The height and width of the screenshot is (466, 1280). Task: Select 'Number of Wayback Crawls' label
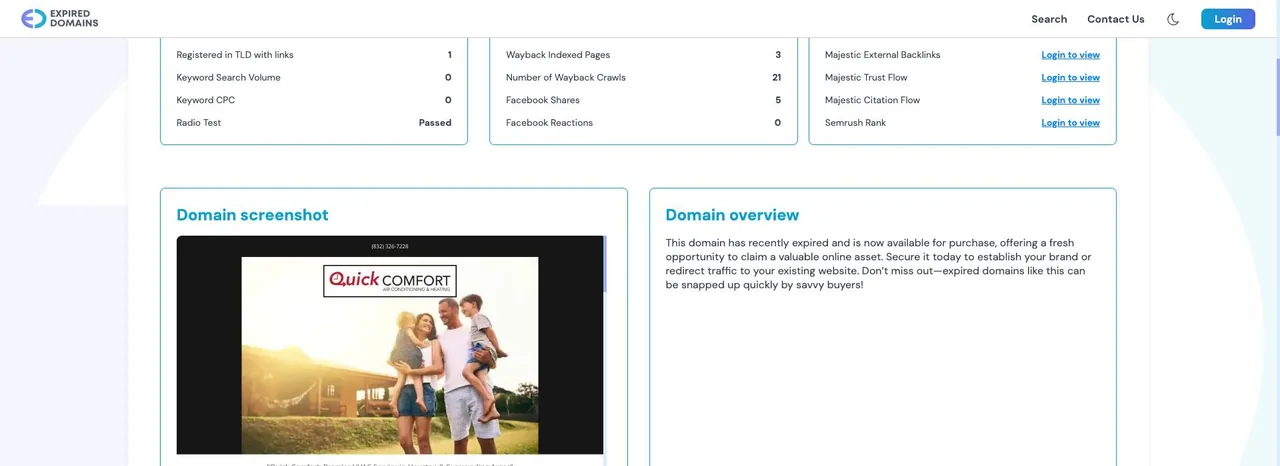(x=566, y=77)
